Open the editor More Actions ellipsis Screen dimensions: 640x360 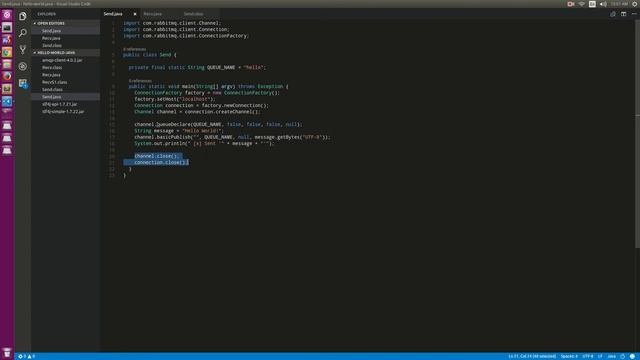(634, 14)
